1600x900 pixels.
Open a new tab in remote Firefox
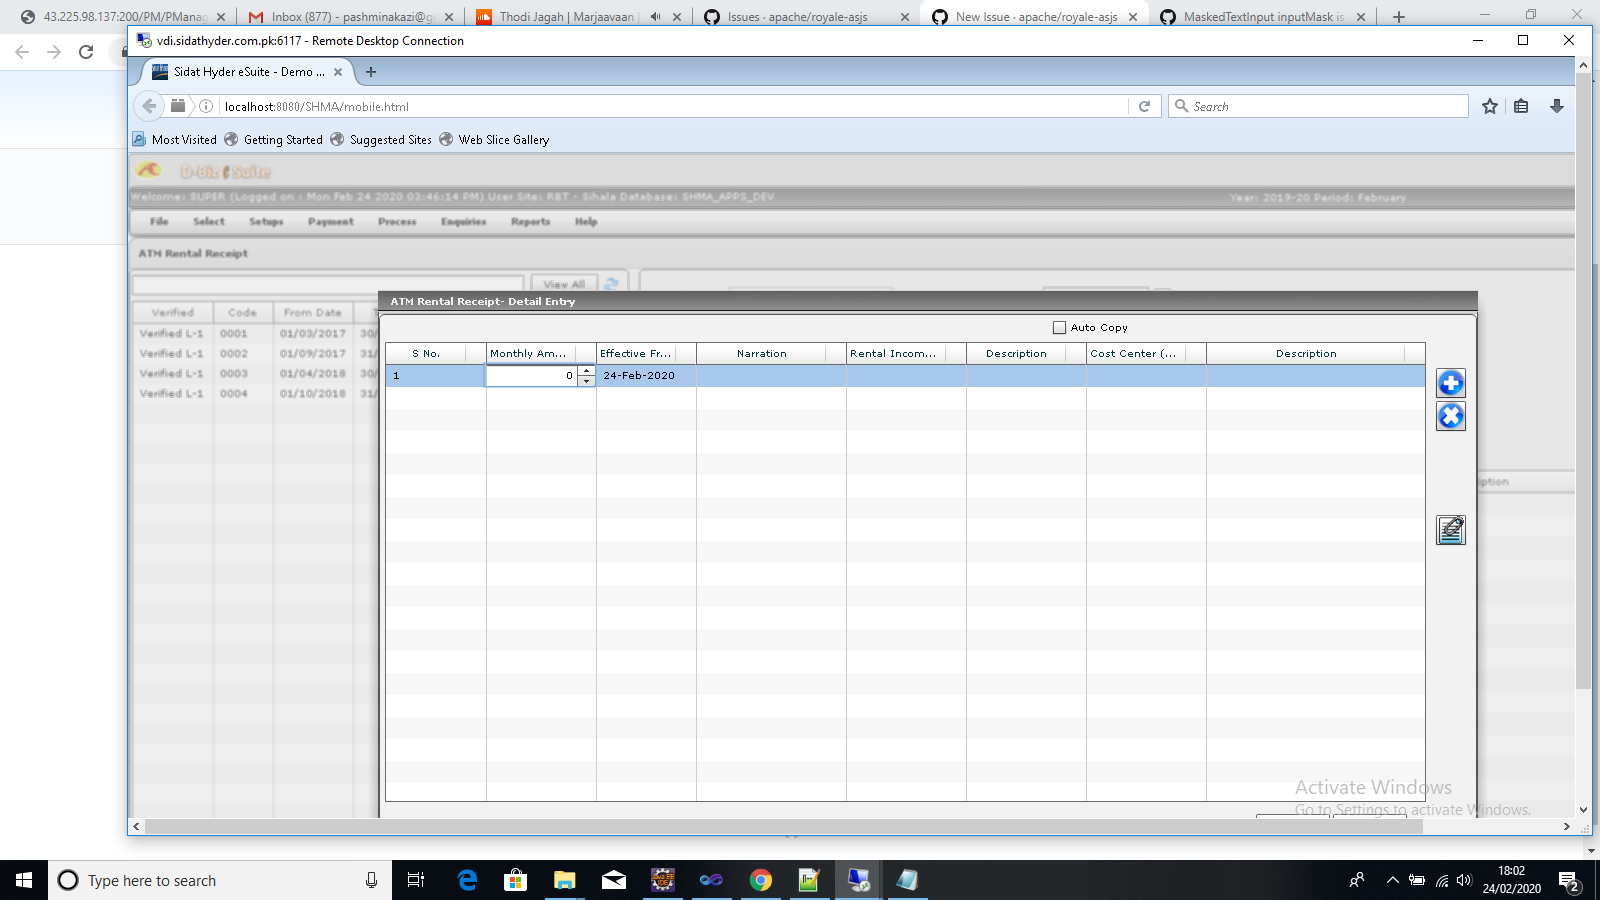tap(371, 72)
